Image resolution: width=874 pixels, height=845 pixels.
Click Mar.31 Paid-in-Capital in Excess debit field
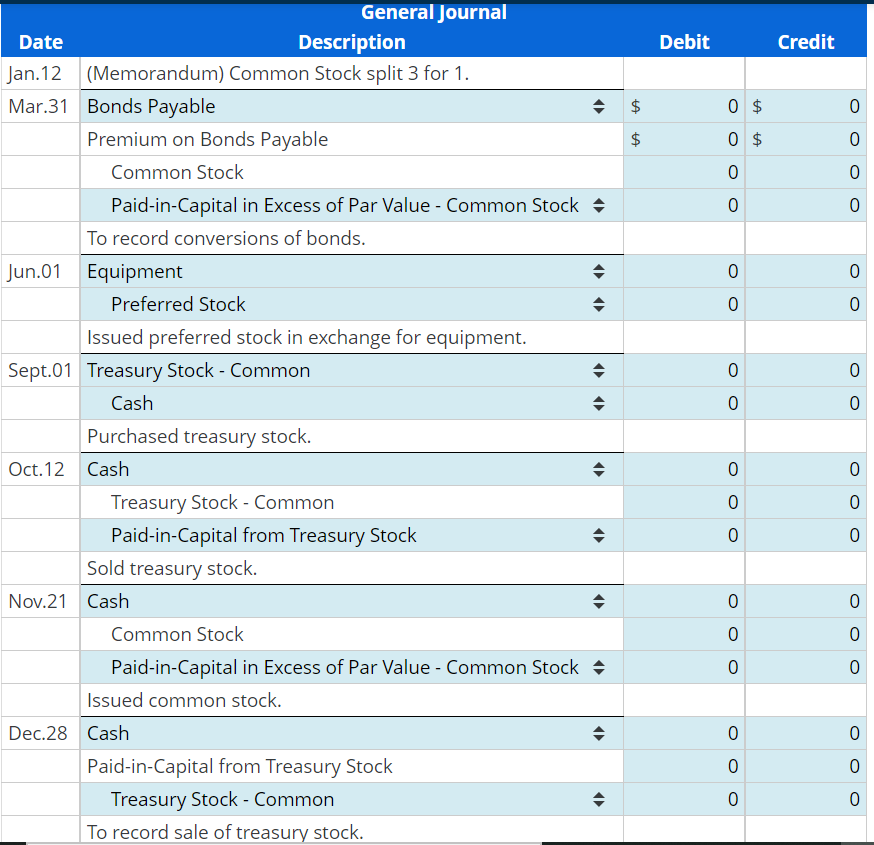tap(684, 205)
